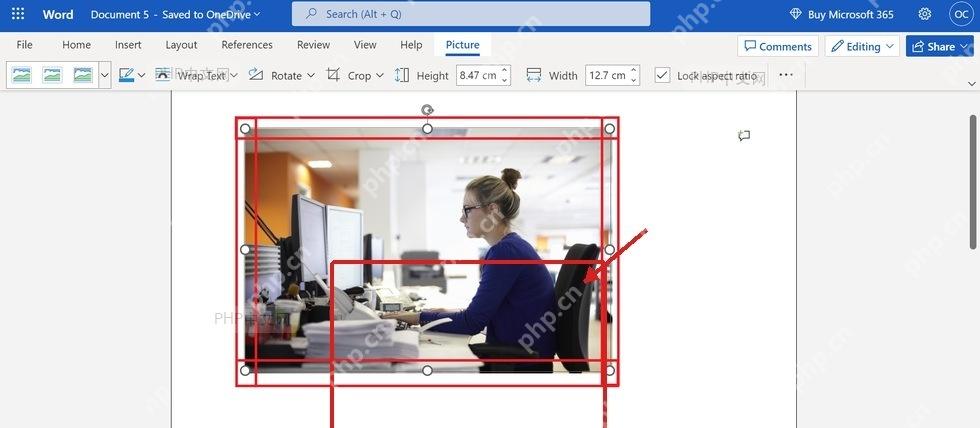Apply the third picture style thumbnail
This screenshot has height=428, width=980.
click(x=83, y=76)
